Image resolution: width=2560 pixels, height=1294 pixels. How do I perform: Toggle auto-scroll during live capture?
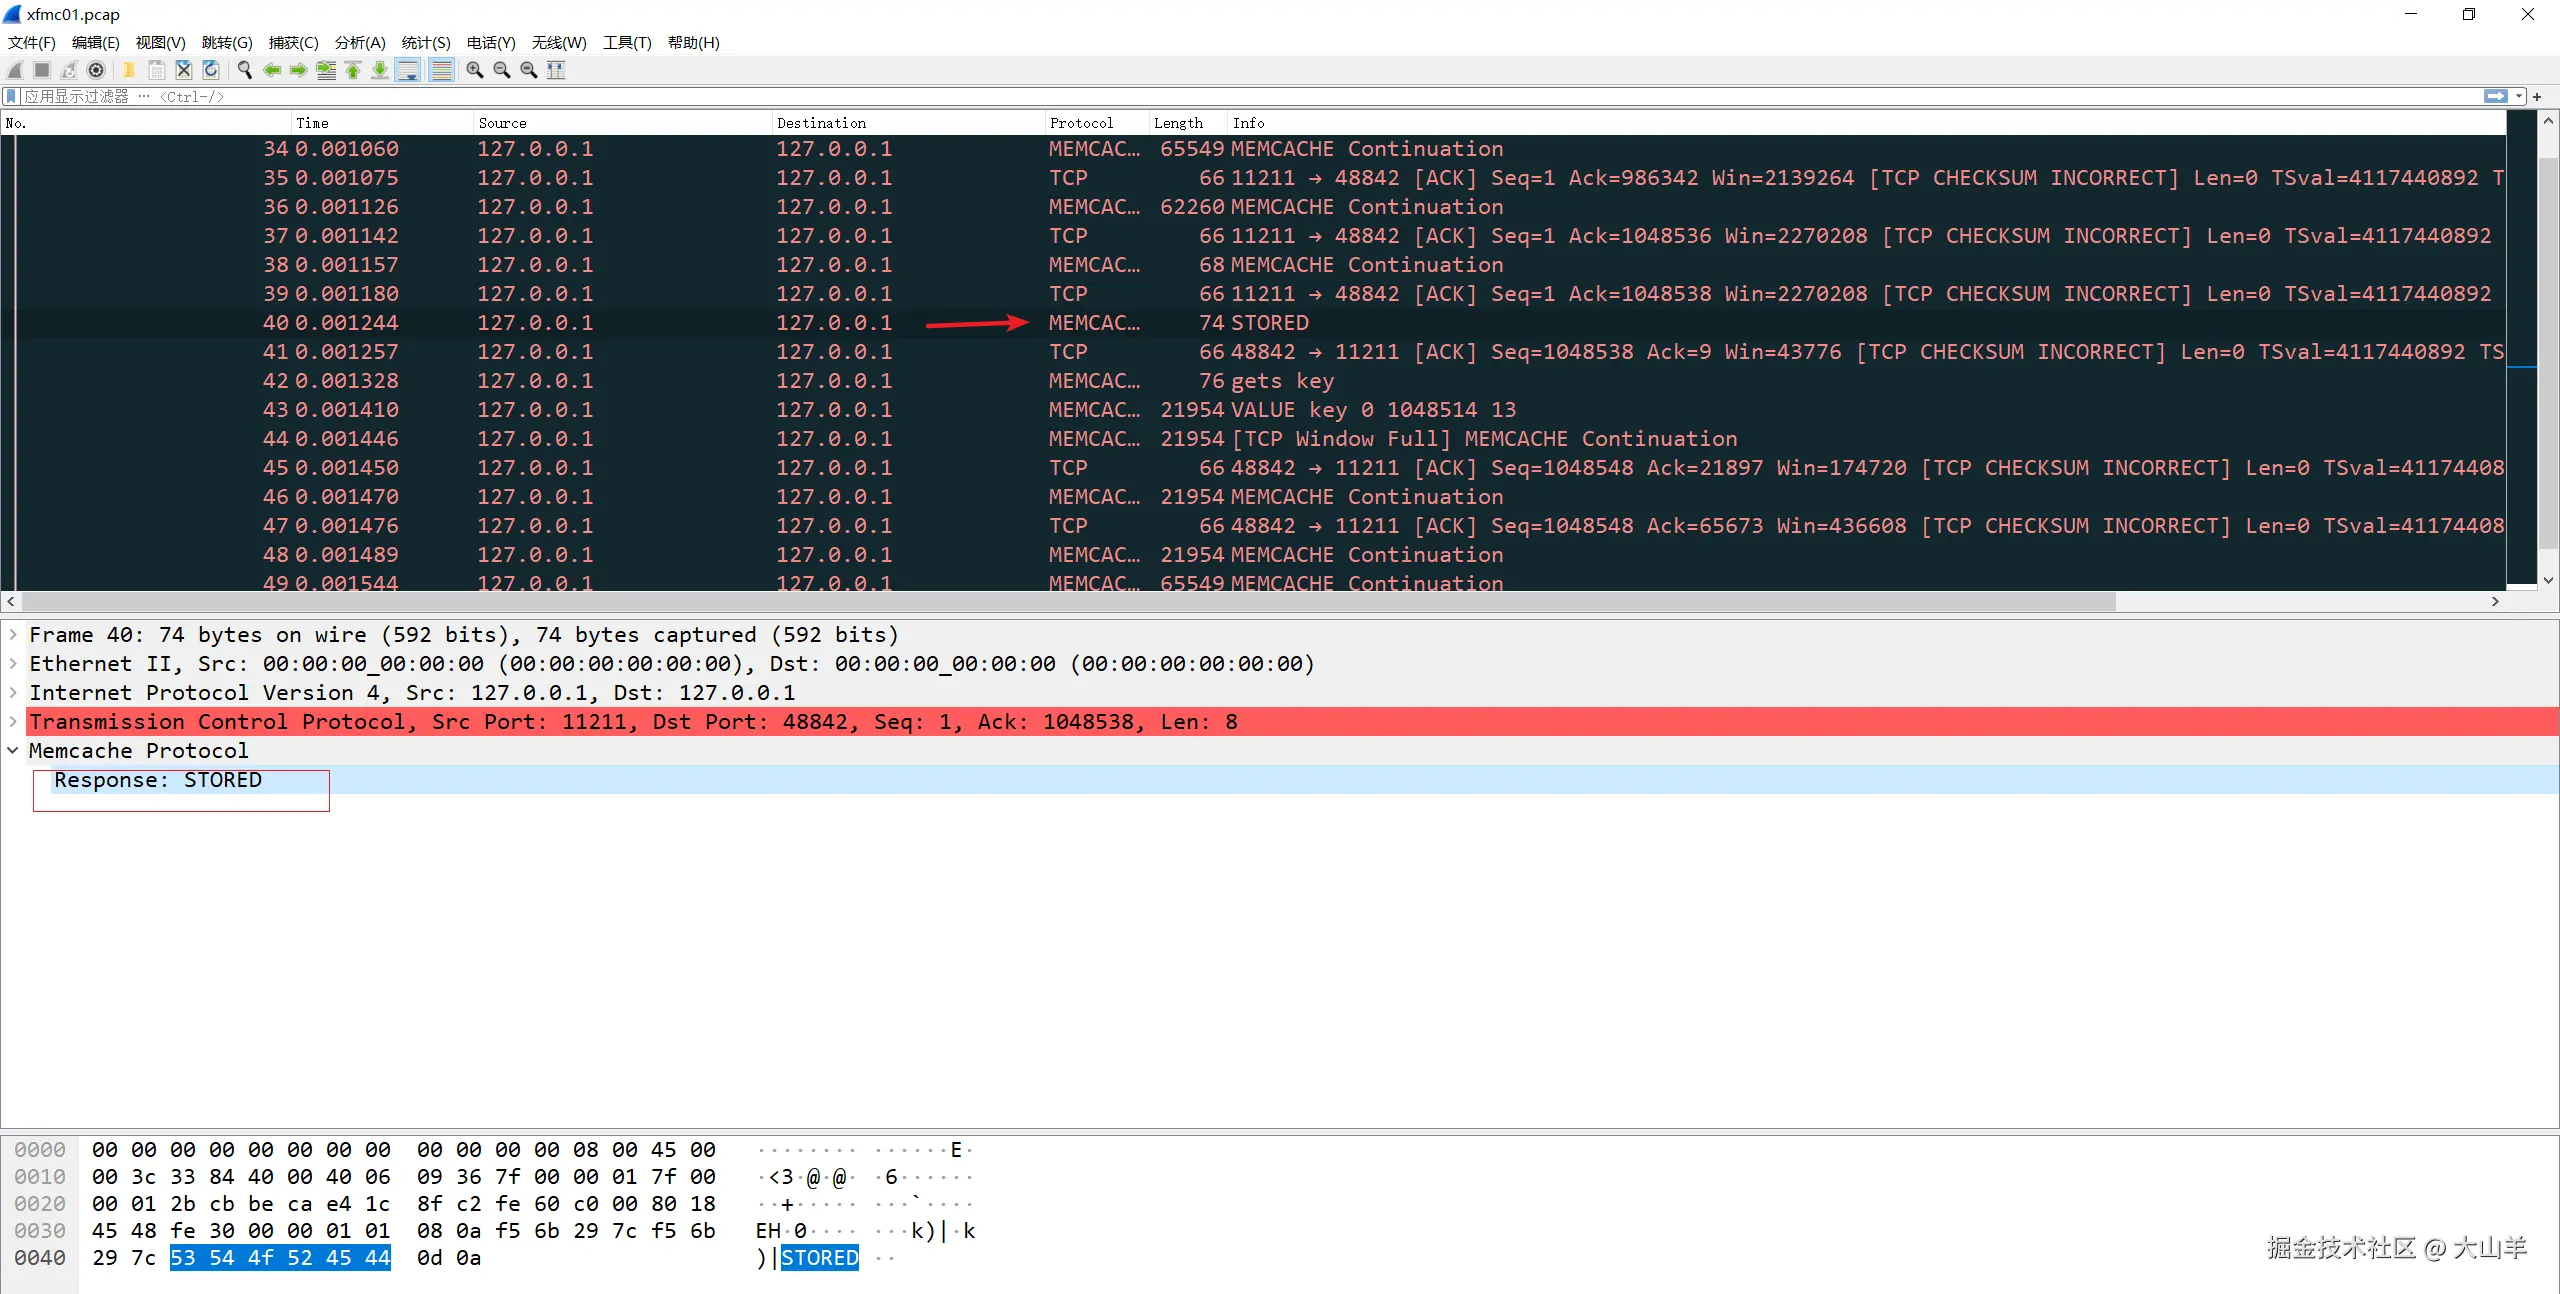408,70
